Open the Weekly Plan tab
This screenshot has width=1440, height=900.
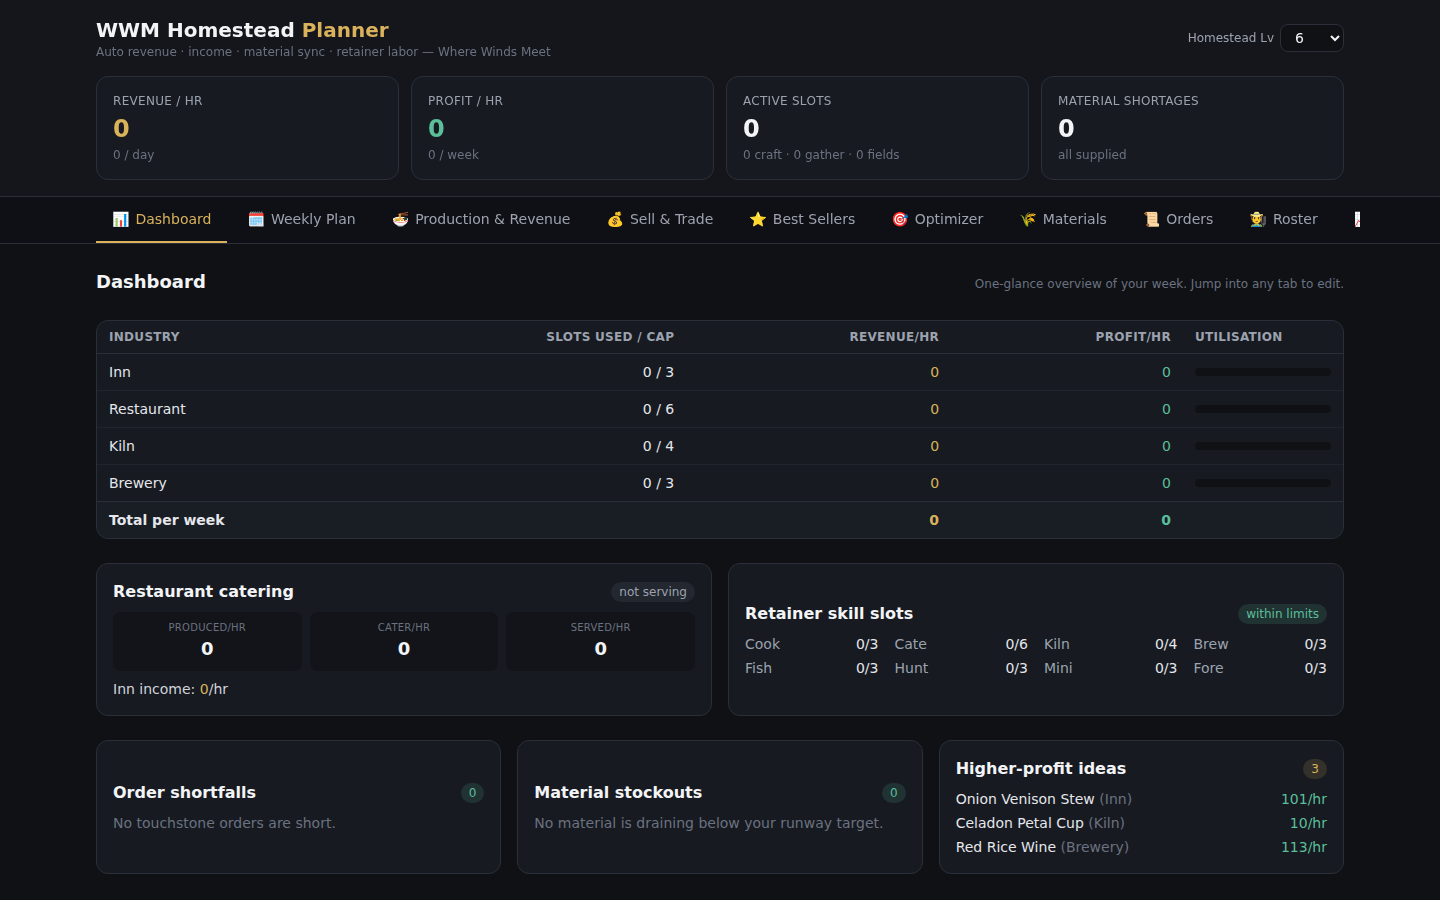(301, 219)
